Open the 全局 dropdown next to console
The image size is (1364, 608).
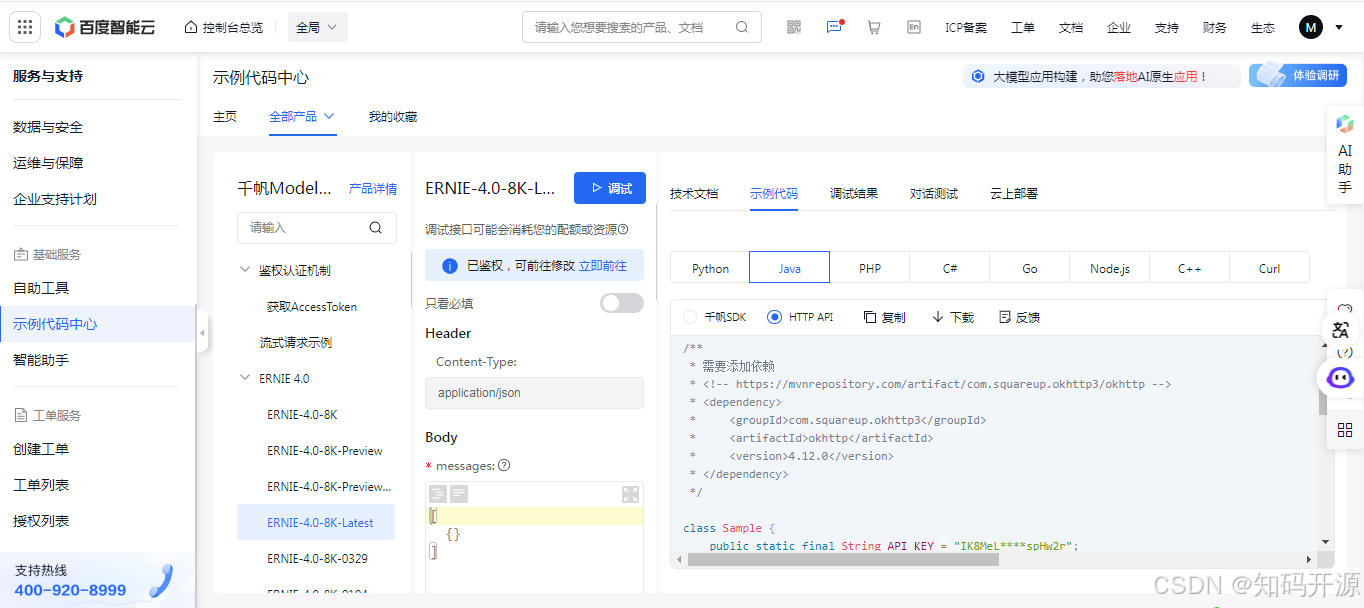[x=317, y=27]
